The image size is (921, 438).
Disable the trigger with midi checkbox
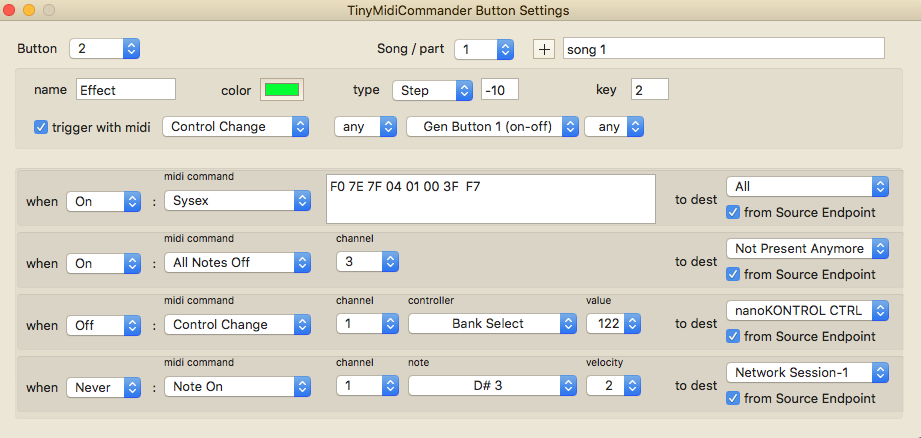(x=41, y=127)
